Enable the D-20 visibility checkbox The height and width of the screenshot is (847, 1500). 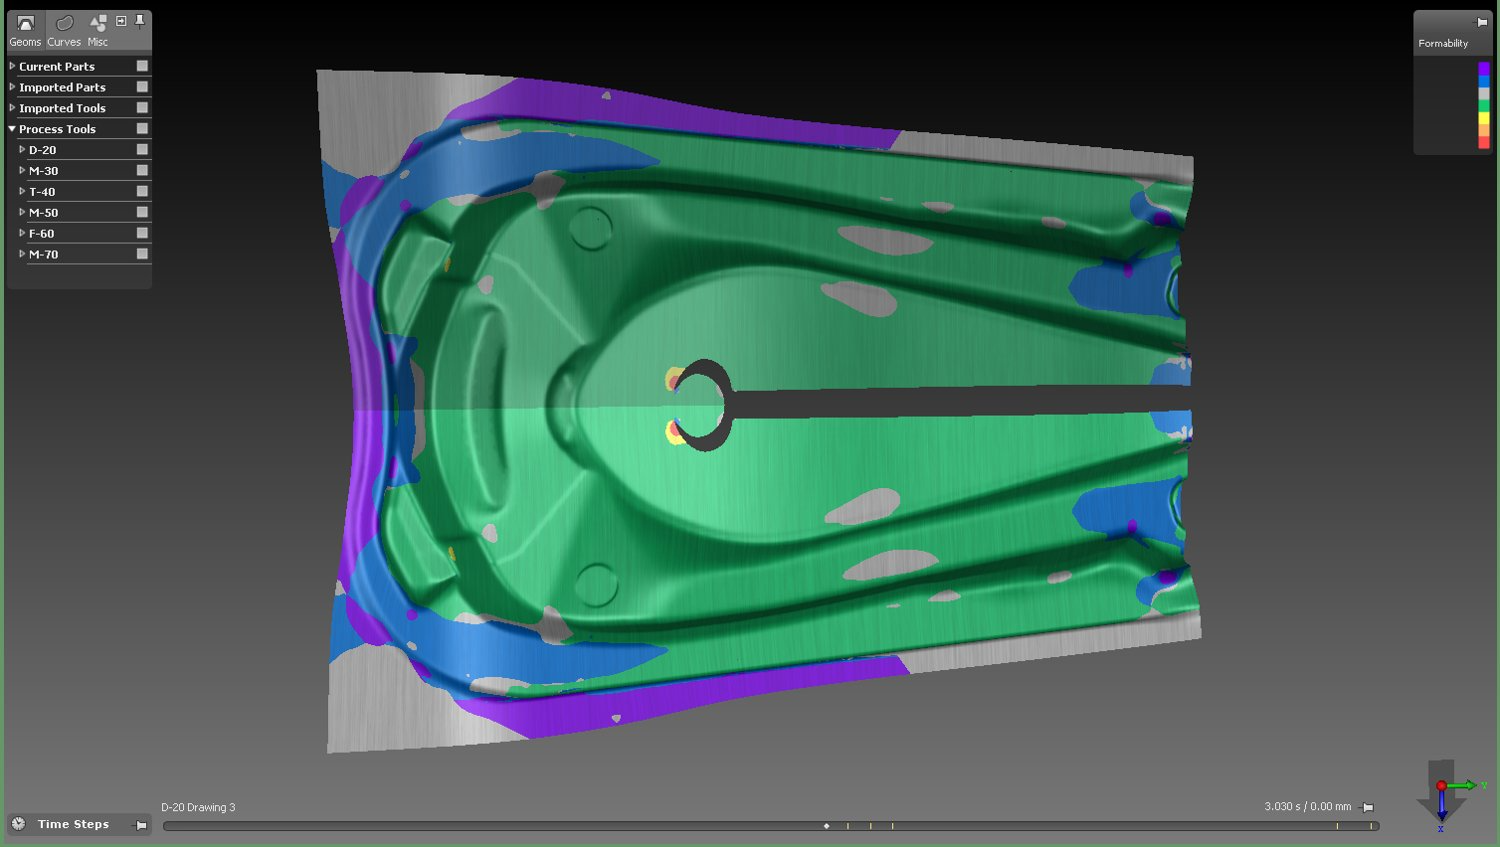142,150
